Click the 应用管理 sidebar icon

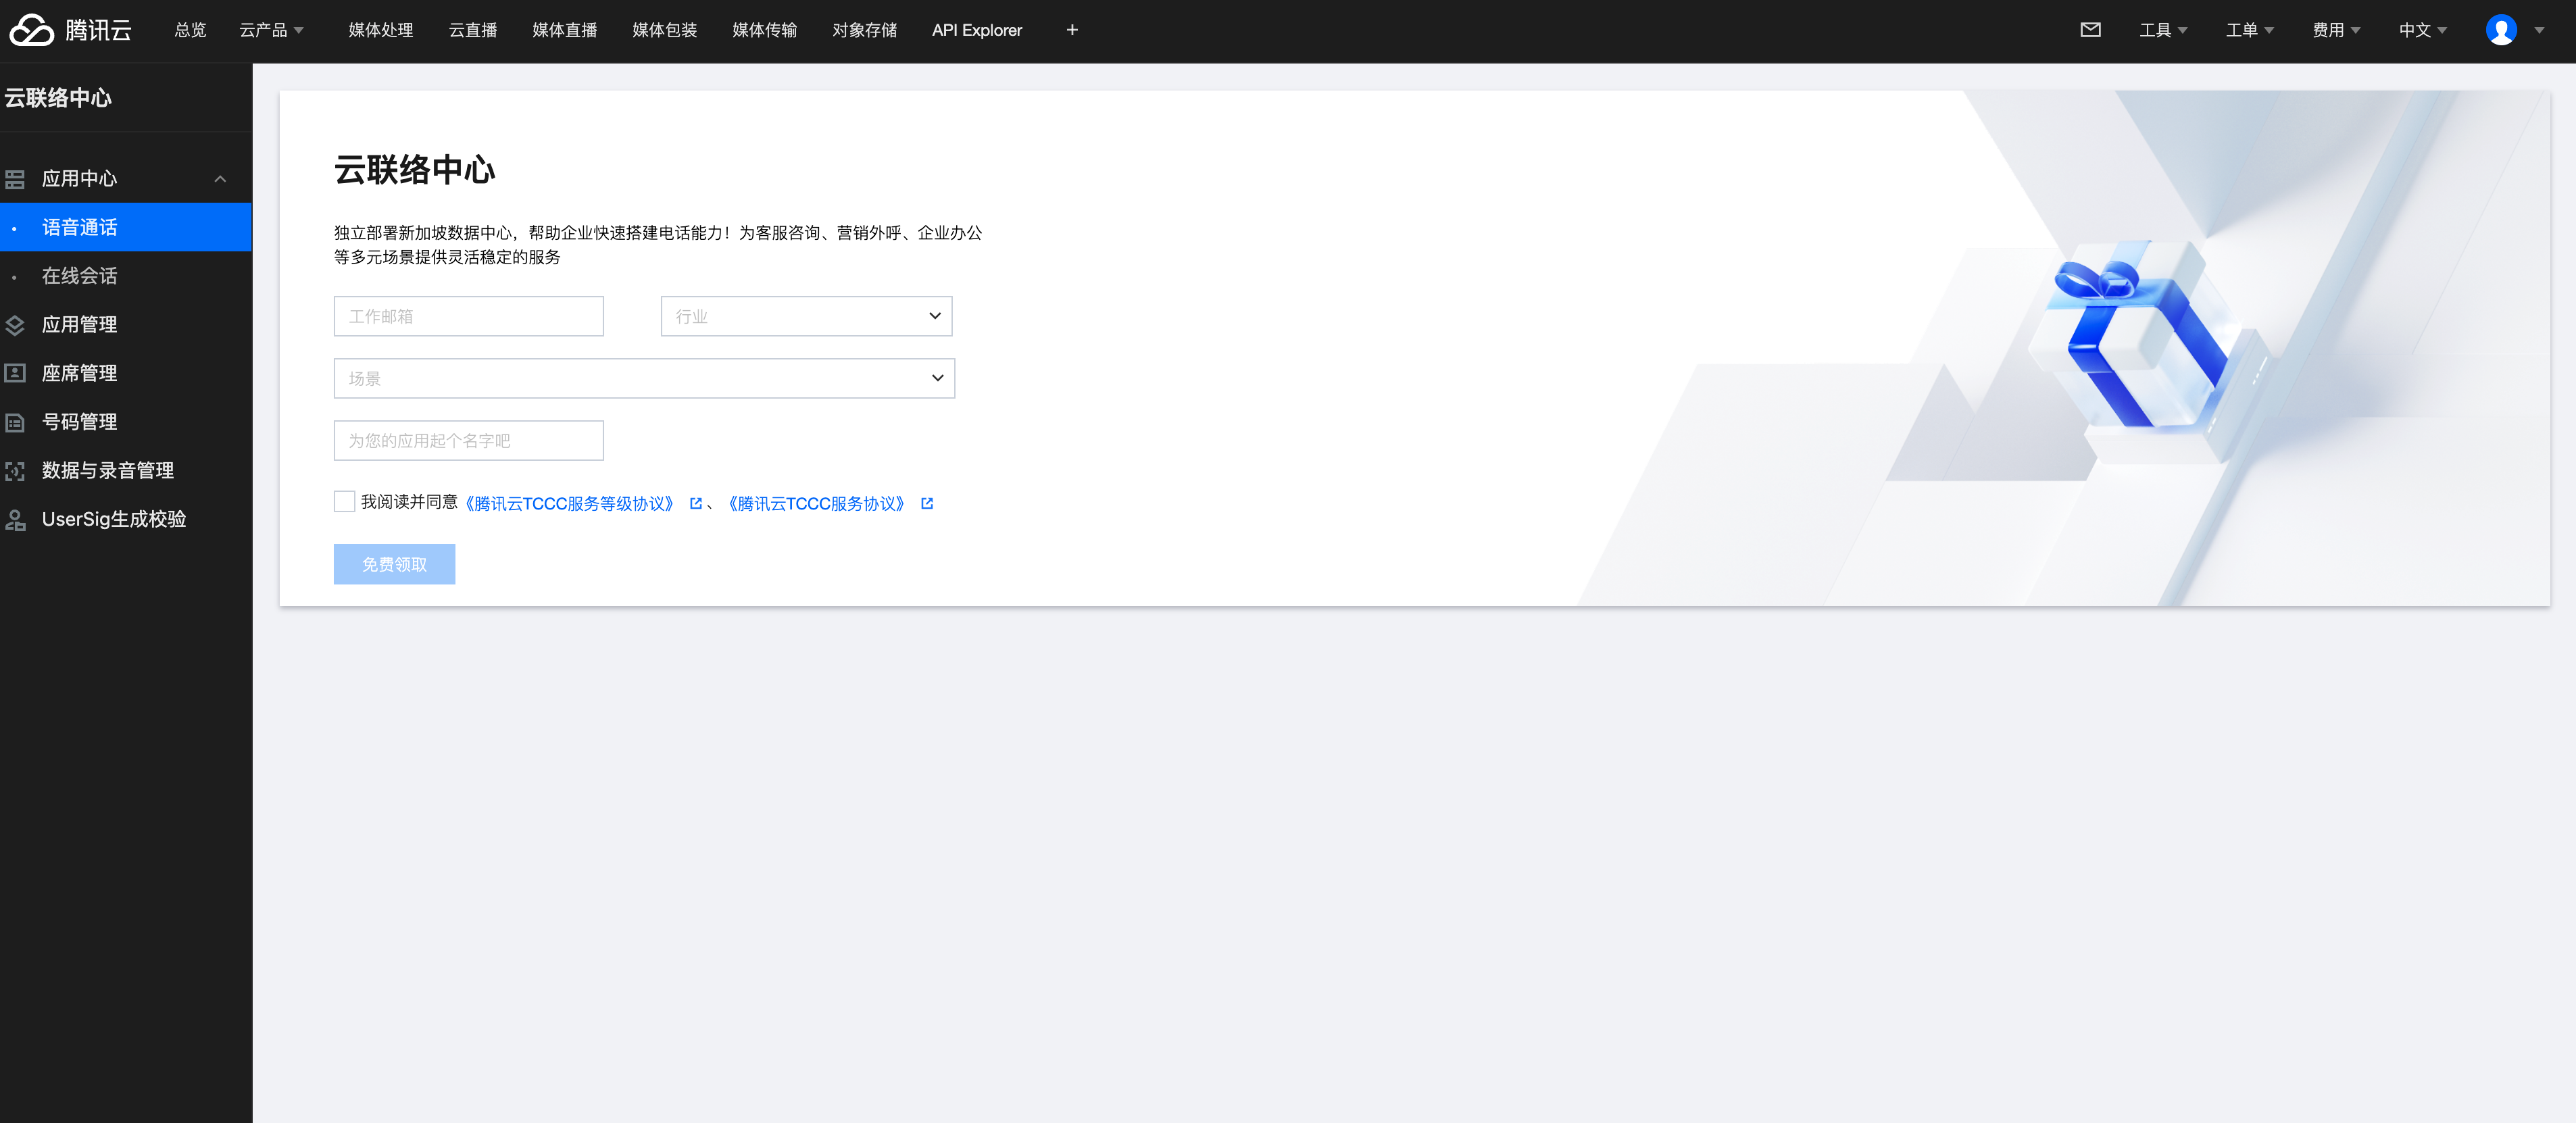click(15, 325)
